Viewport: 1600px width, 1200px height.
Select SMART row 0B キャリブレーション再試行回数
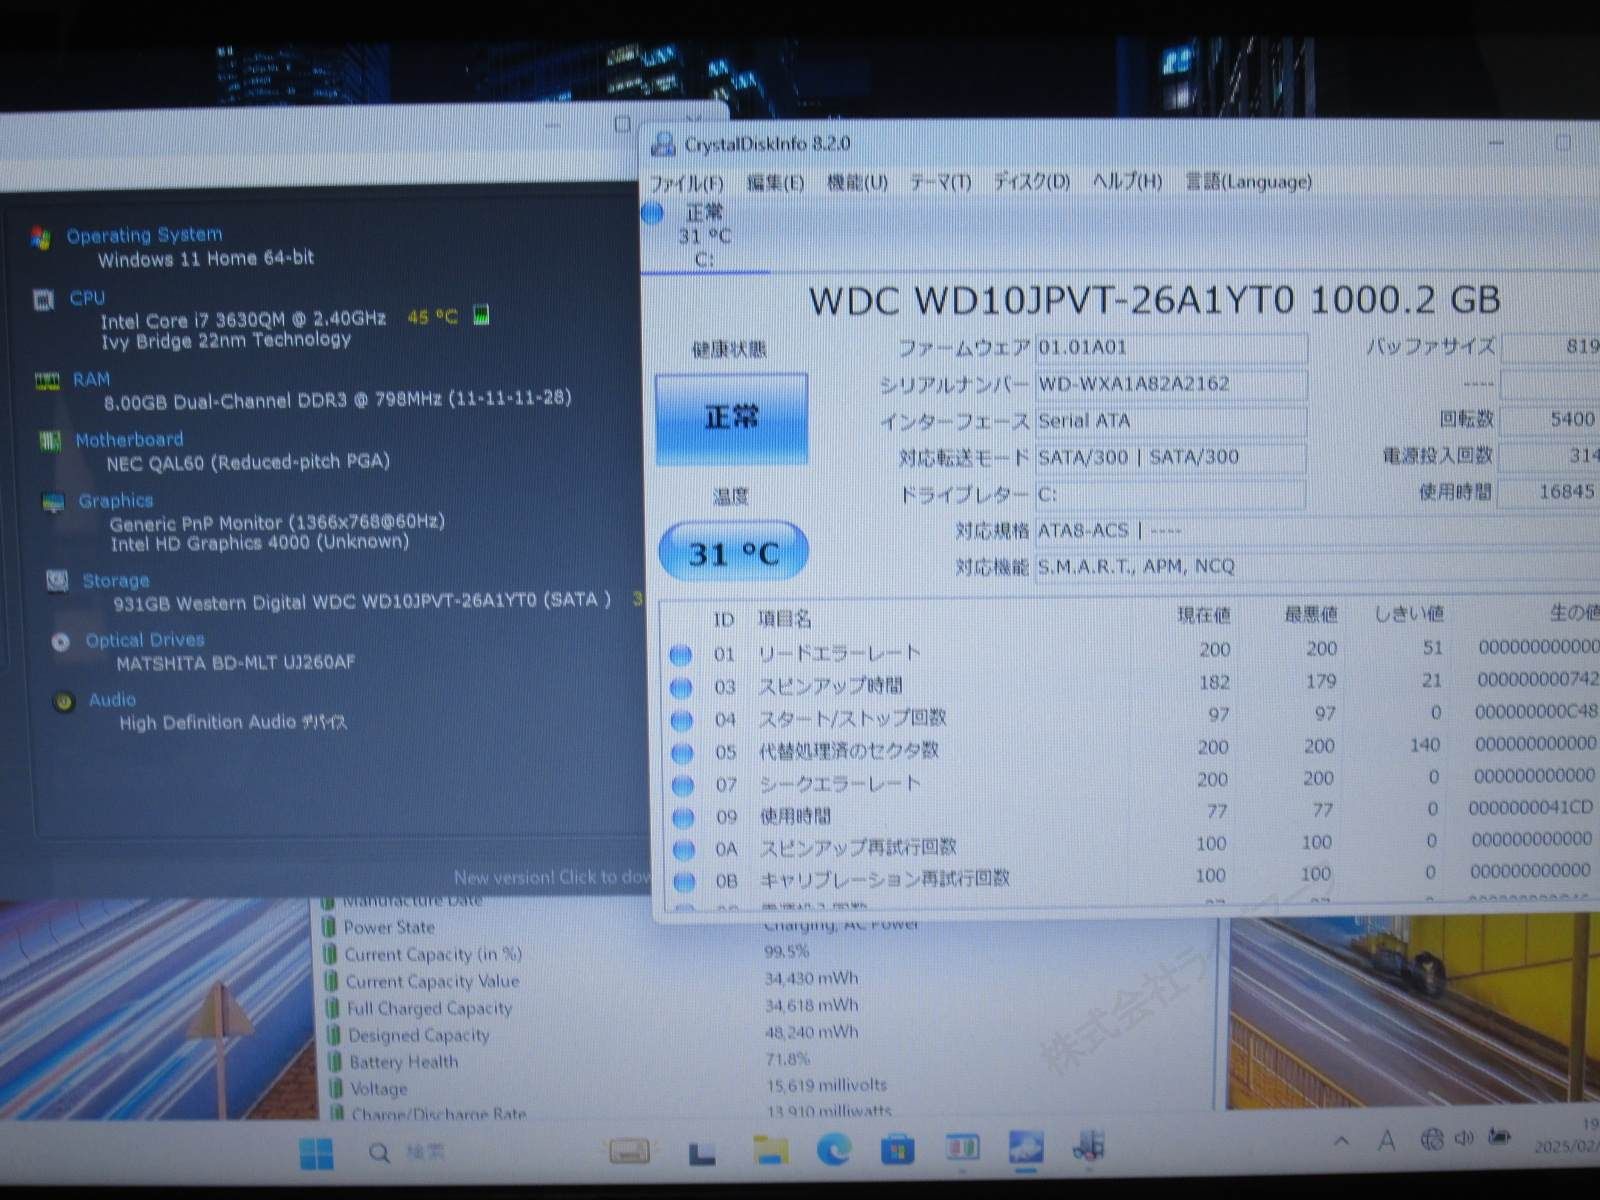1130,878
